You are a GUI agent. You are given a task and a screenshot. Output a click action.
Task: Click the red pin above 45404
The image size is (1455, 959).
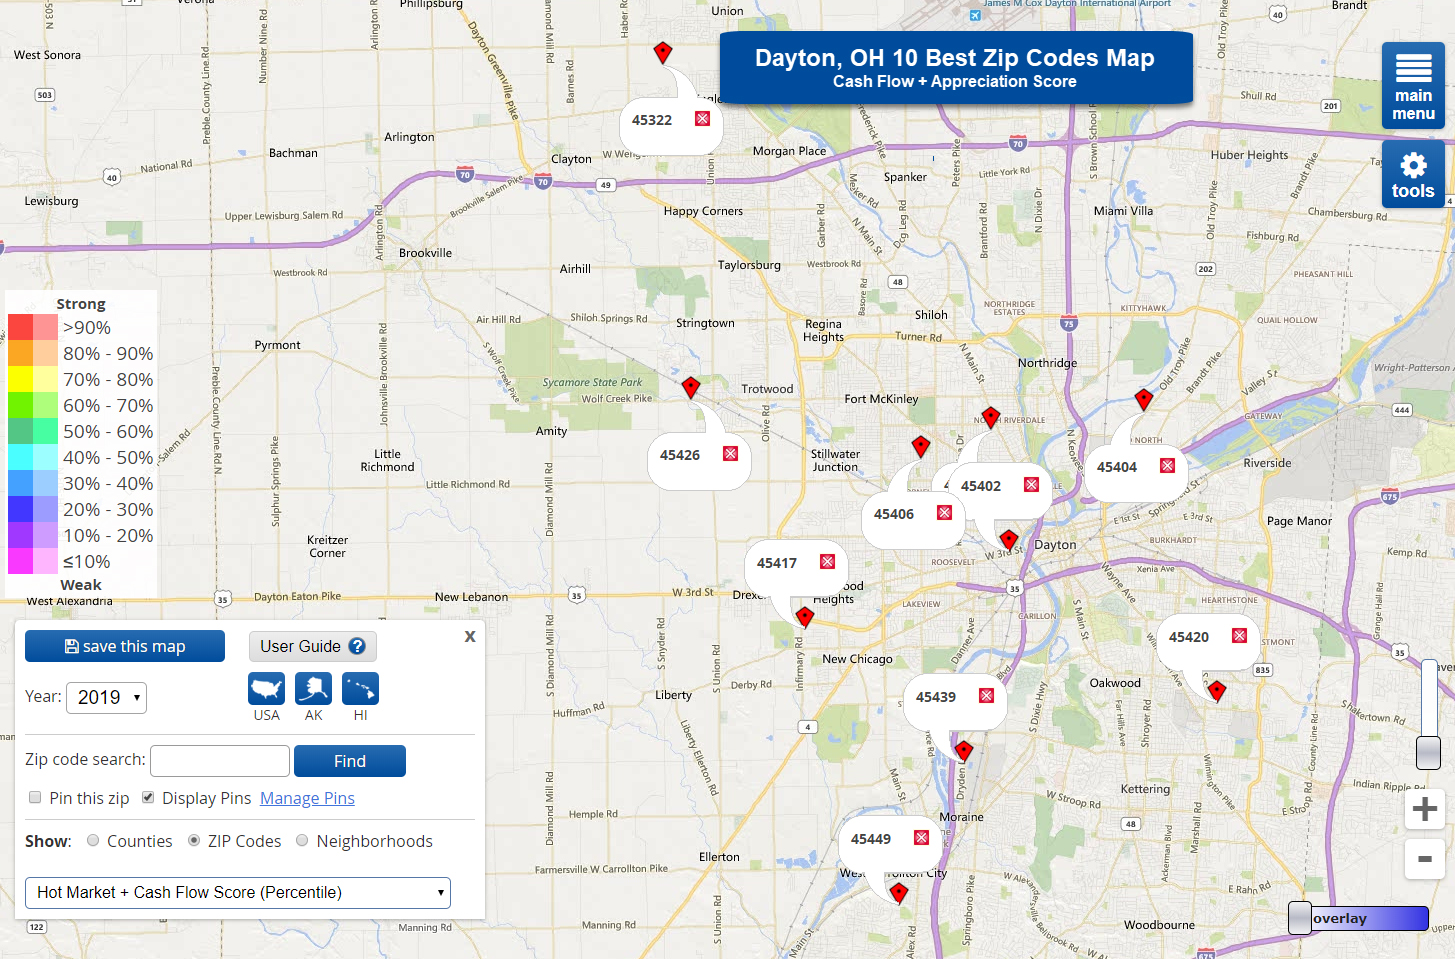(1145, 400)
